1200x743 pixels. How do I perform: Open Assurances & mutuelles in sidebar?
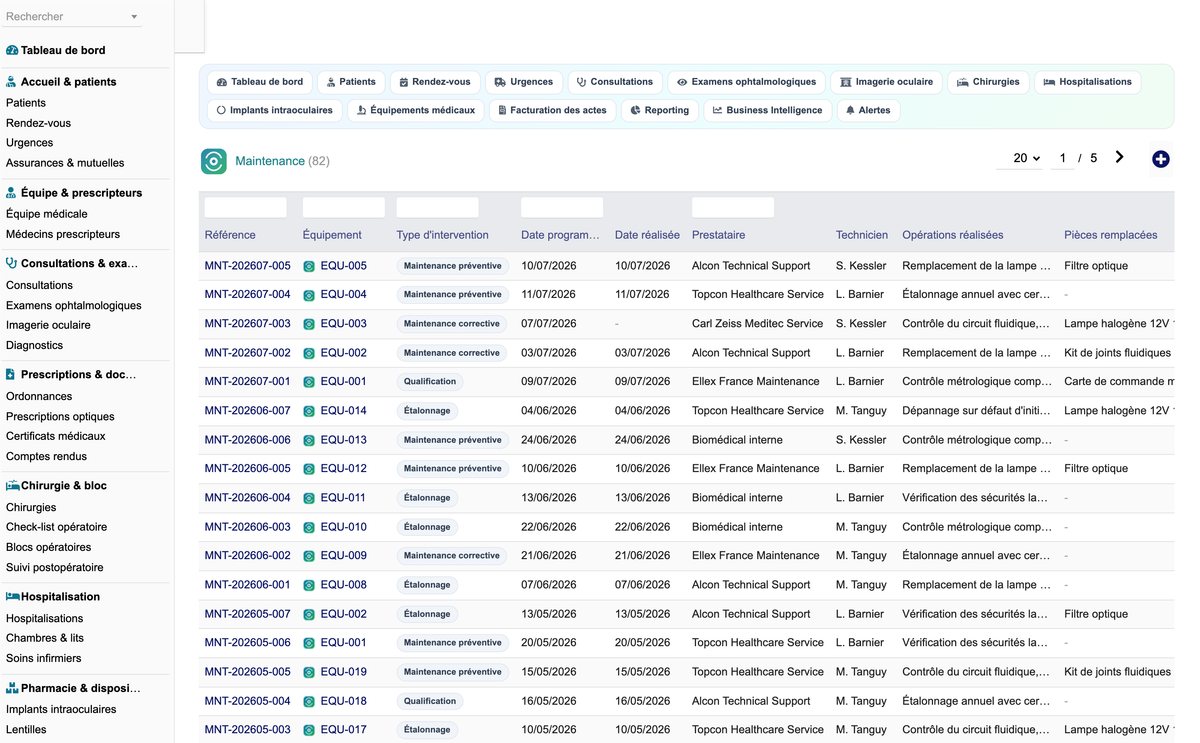tap(65, 163)
